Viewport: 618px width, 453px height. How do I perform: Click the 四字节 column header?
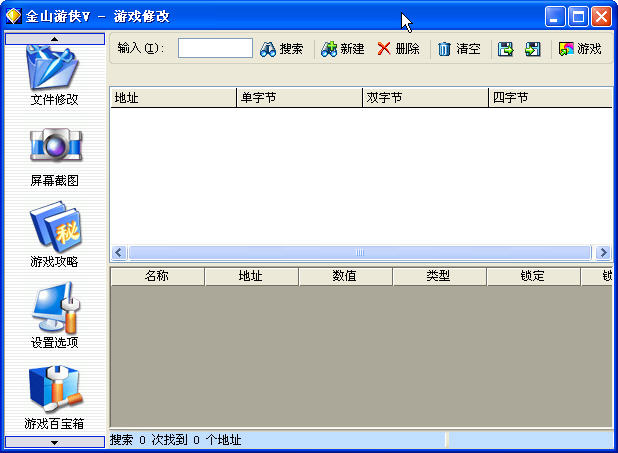(x=548, y=98)
